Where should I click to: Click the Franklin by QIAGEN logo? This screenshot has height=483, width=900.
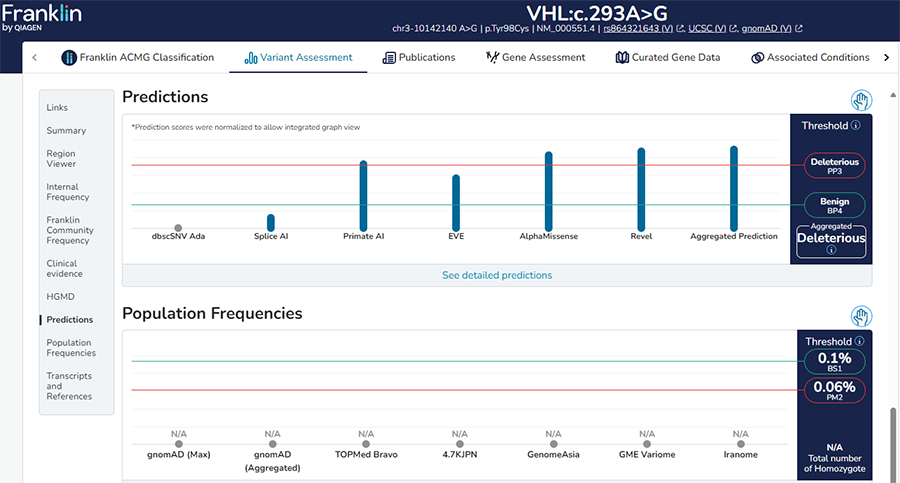[41, 17]
